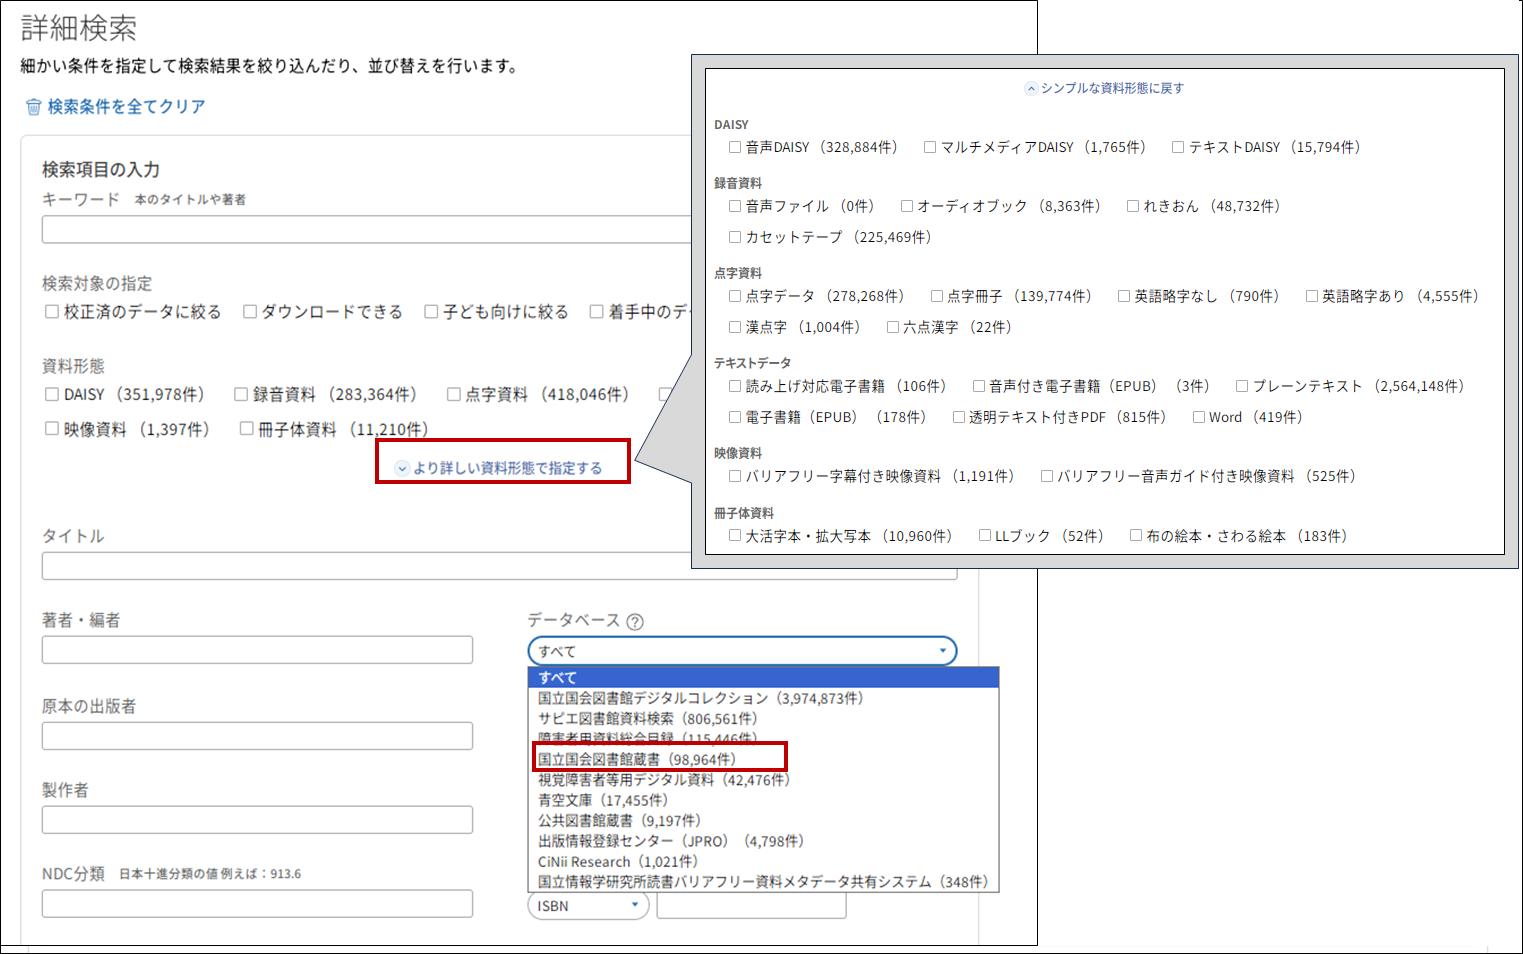Select 国立国会図書館蔵書 from the database list

pos(636,759)
